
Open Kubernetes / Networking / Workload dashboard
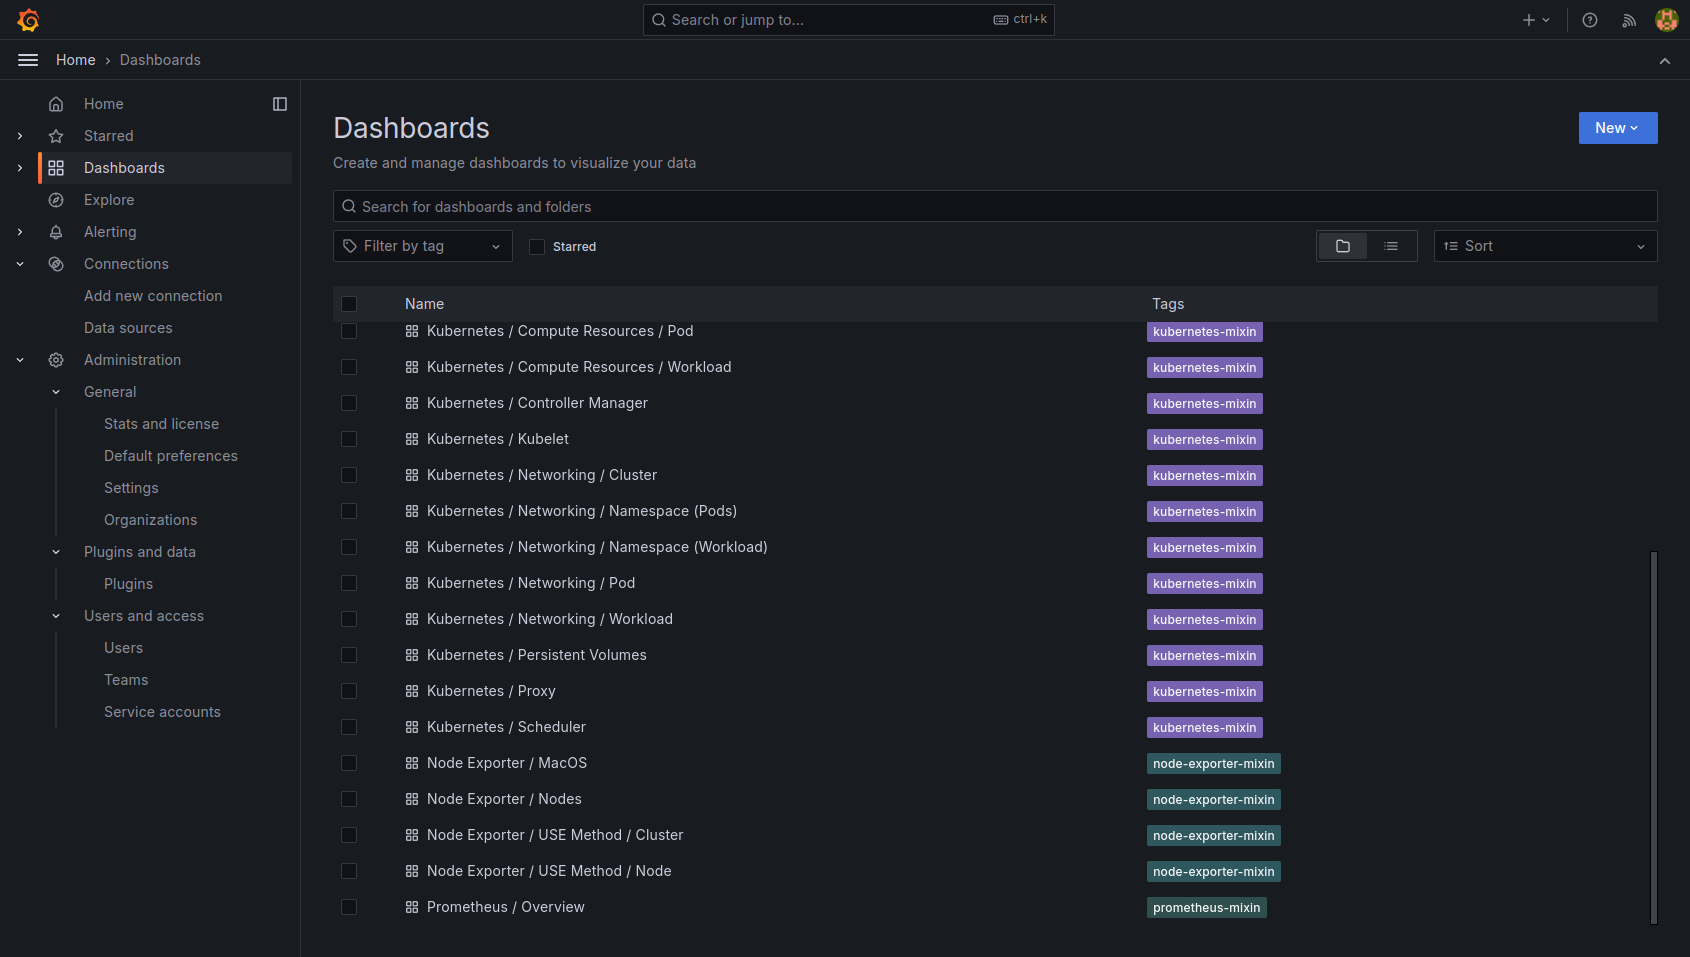click(550, 619)
